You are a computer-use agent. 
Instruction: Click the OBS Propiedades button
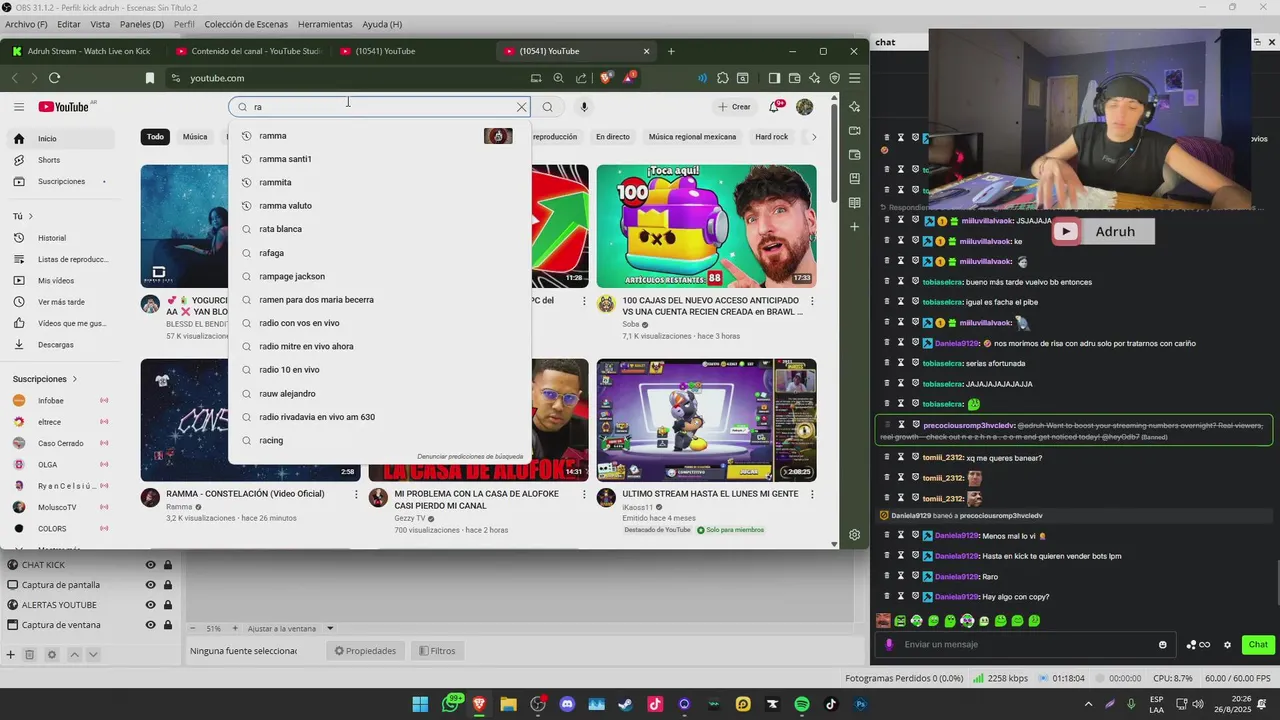365,651
